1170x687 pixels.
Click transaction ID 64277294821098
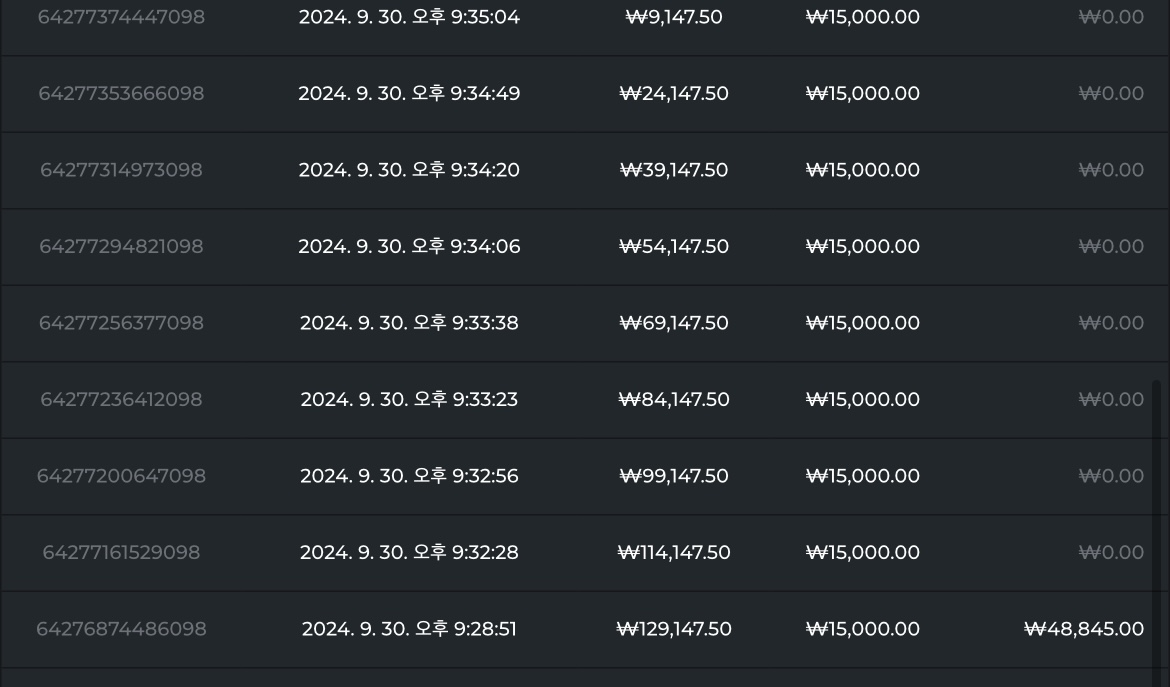pyautogui.click(x=121, y=246)
